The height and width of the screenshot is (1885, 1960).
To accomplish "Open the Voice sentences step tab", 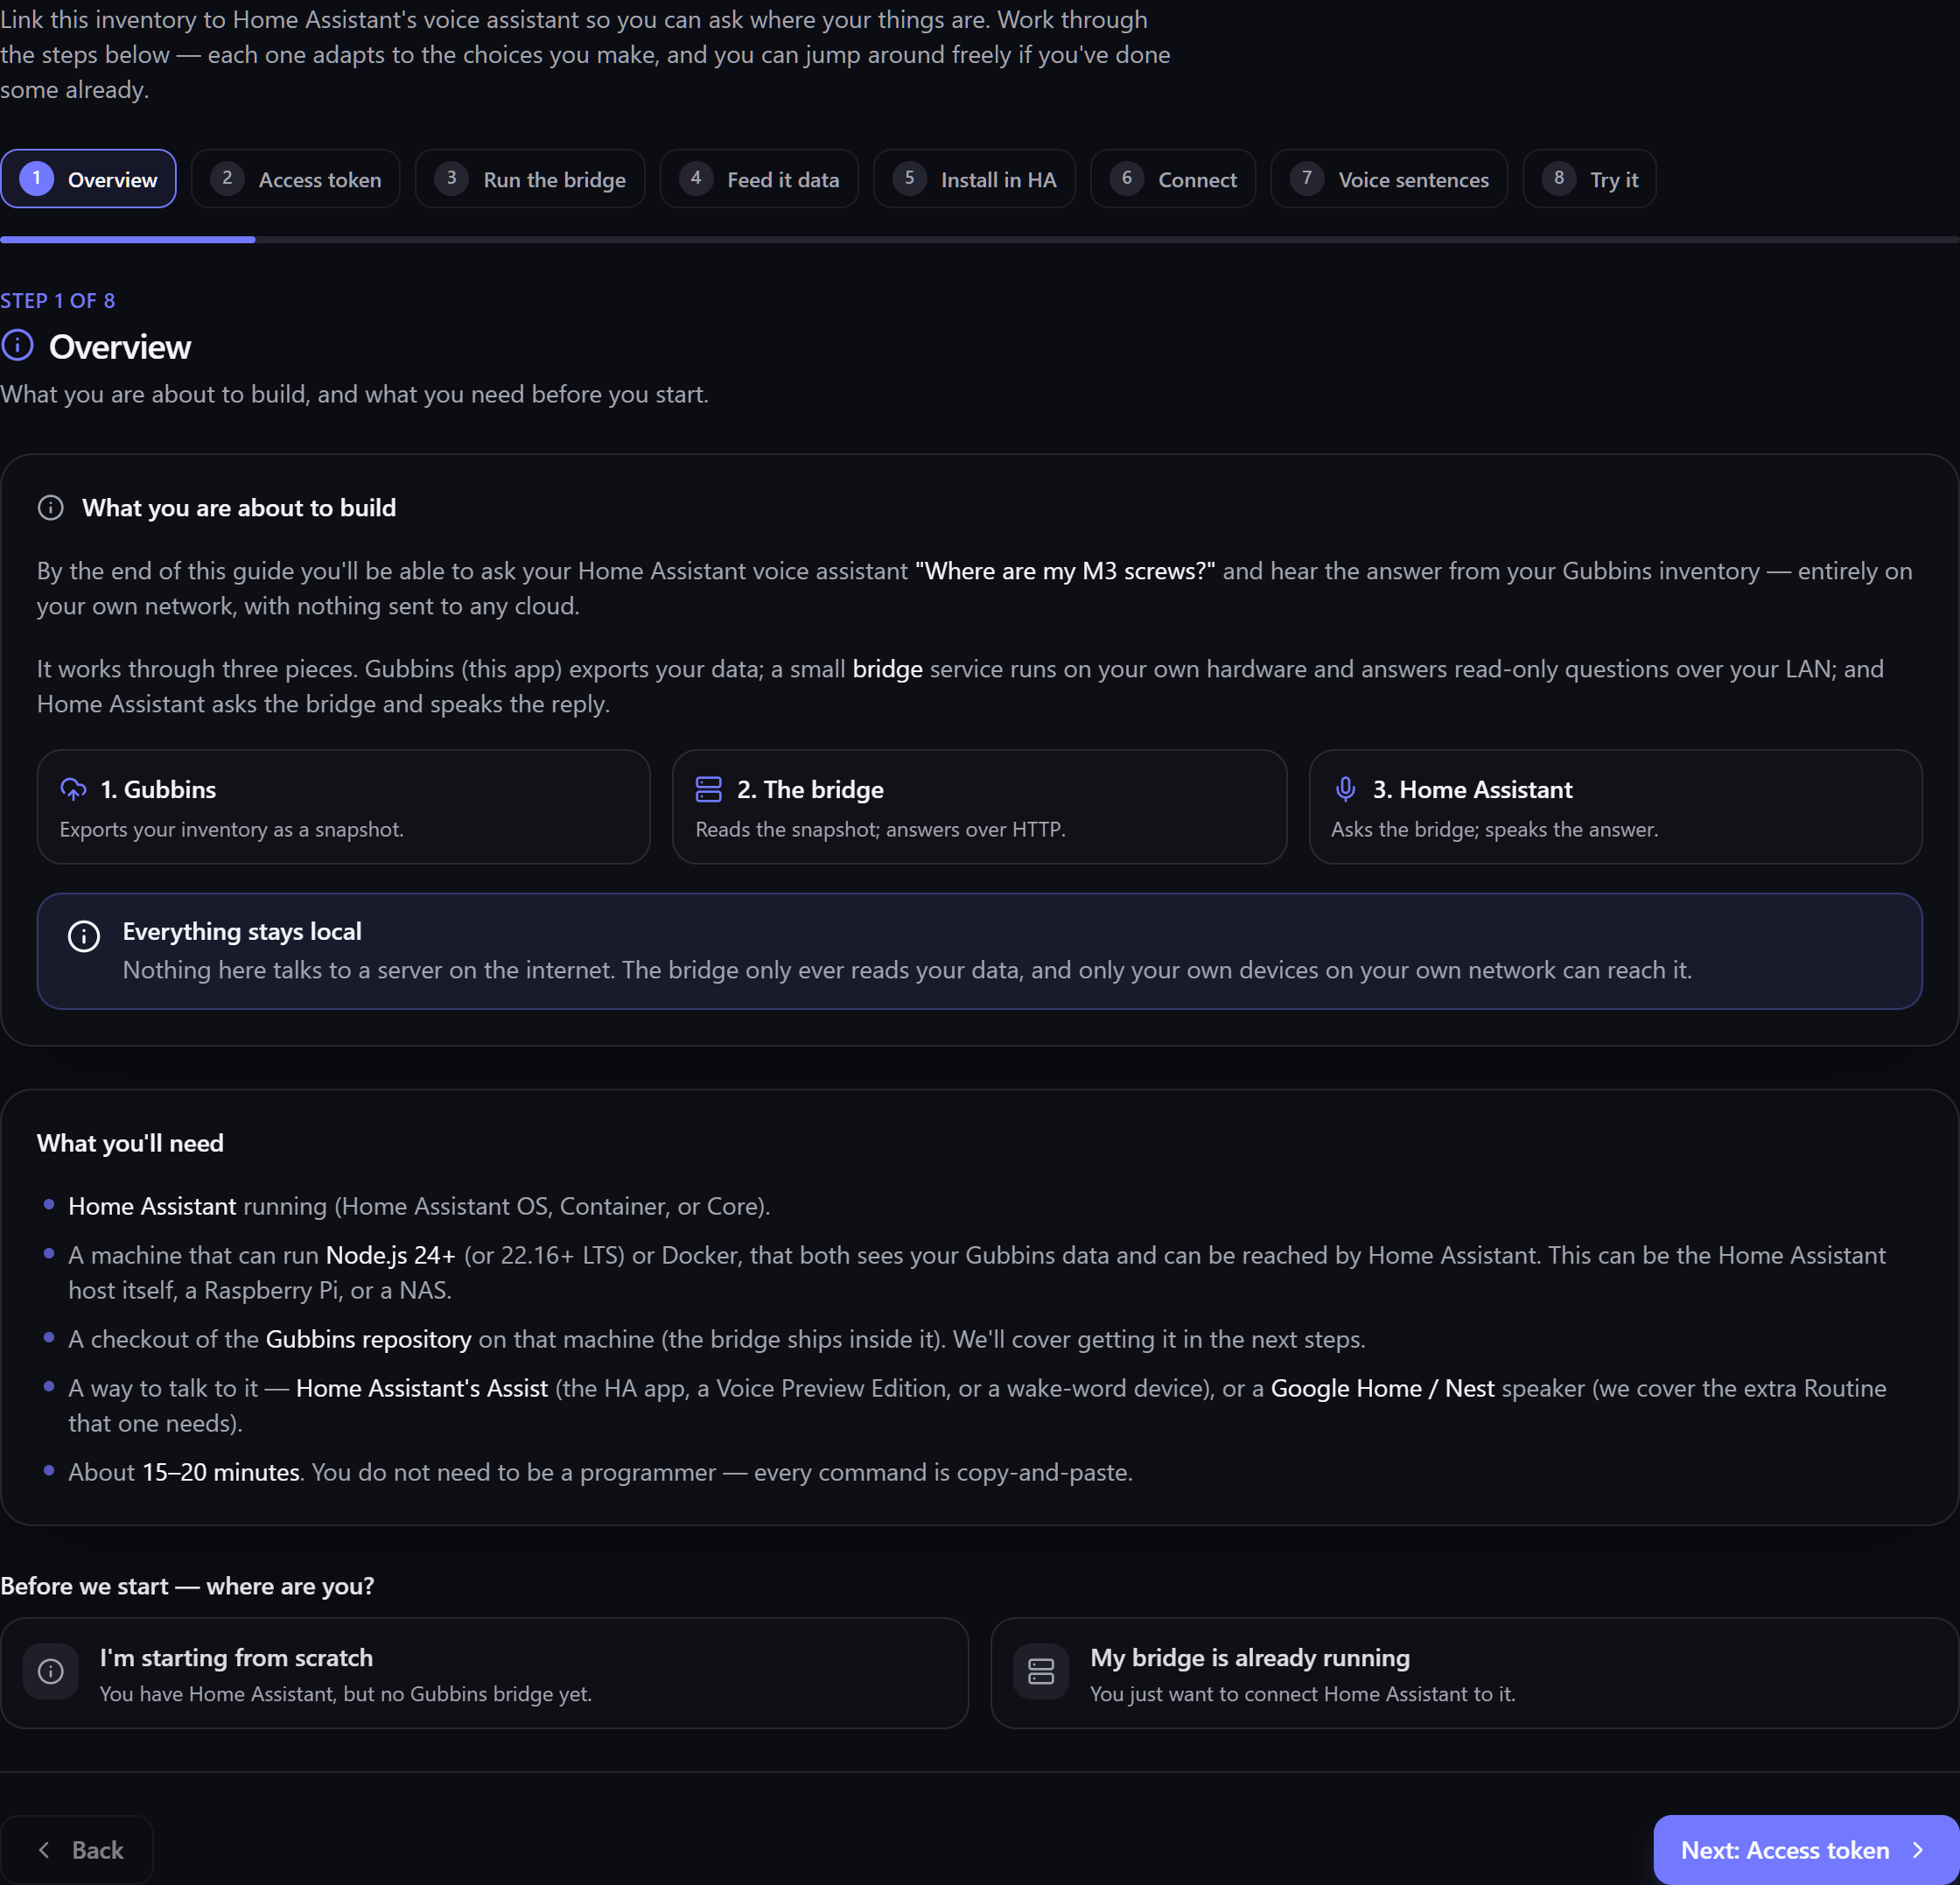I will 1389,179.
